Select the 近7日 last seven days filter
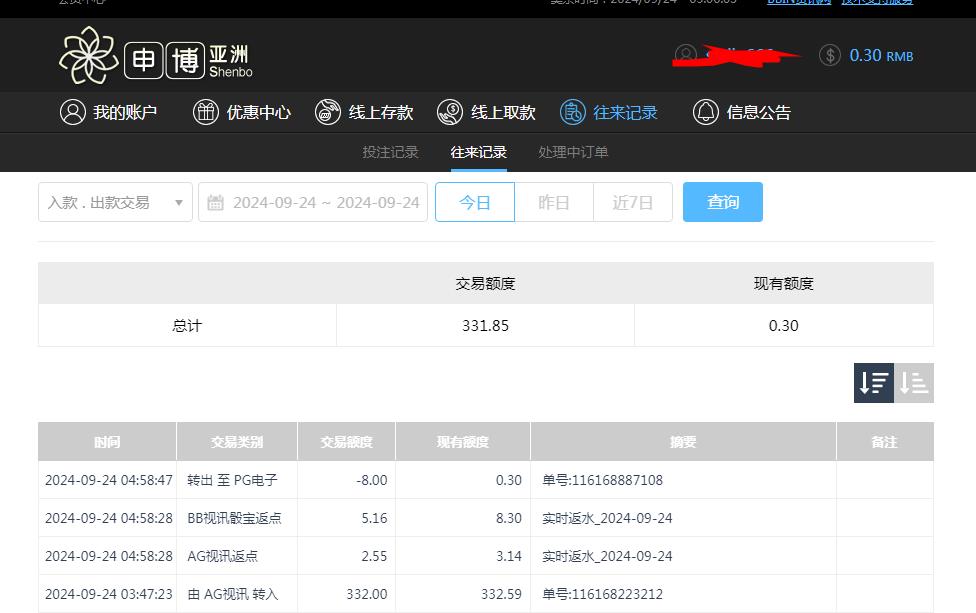This screenshot has width=976, height=613. click(x=632, y=201)
